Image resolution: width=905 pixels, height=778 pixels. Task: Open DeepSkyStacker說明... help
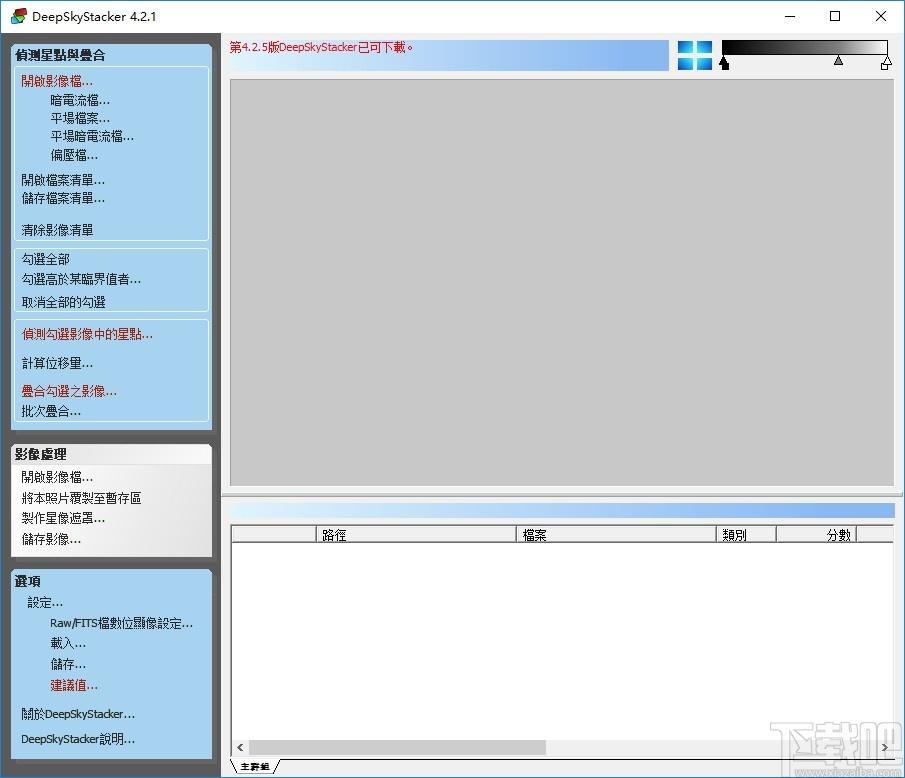click(x=78, y=739)
